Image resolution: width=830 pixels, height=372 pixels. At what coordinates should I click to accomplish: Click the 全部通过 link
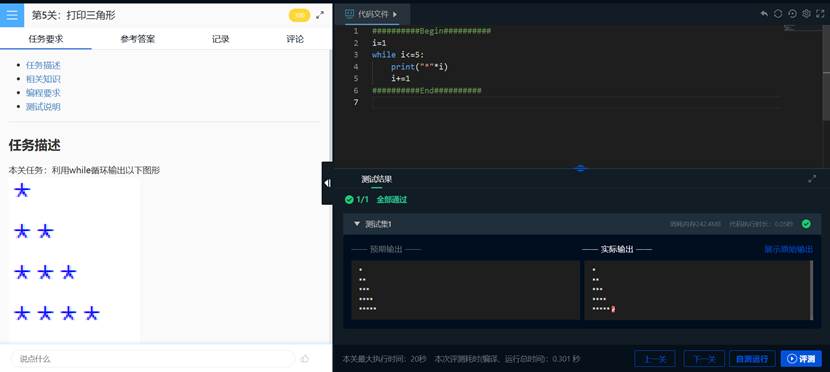(x=392, y=199)
